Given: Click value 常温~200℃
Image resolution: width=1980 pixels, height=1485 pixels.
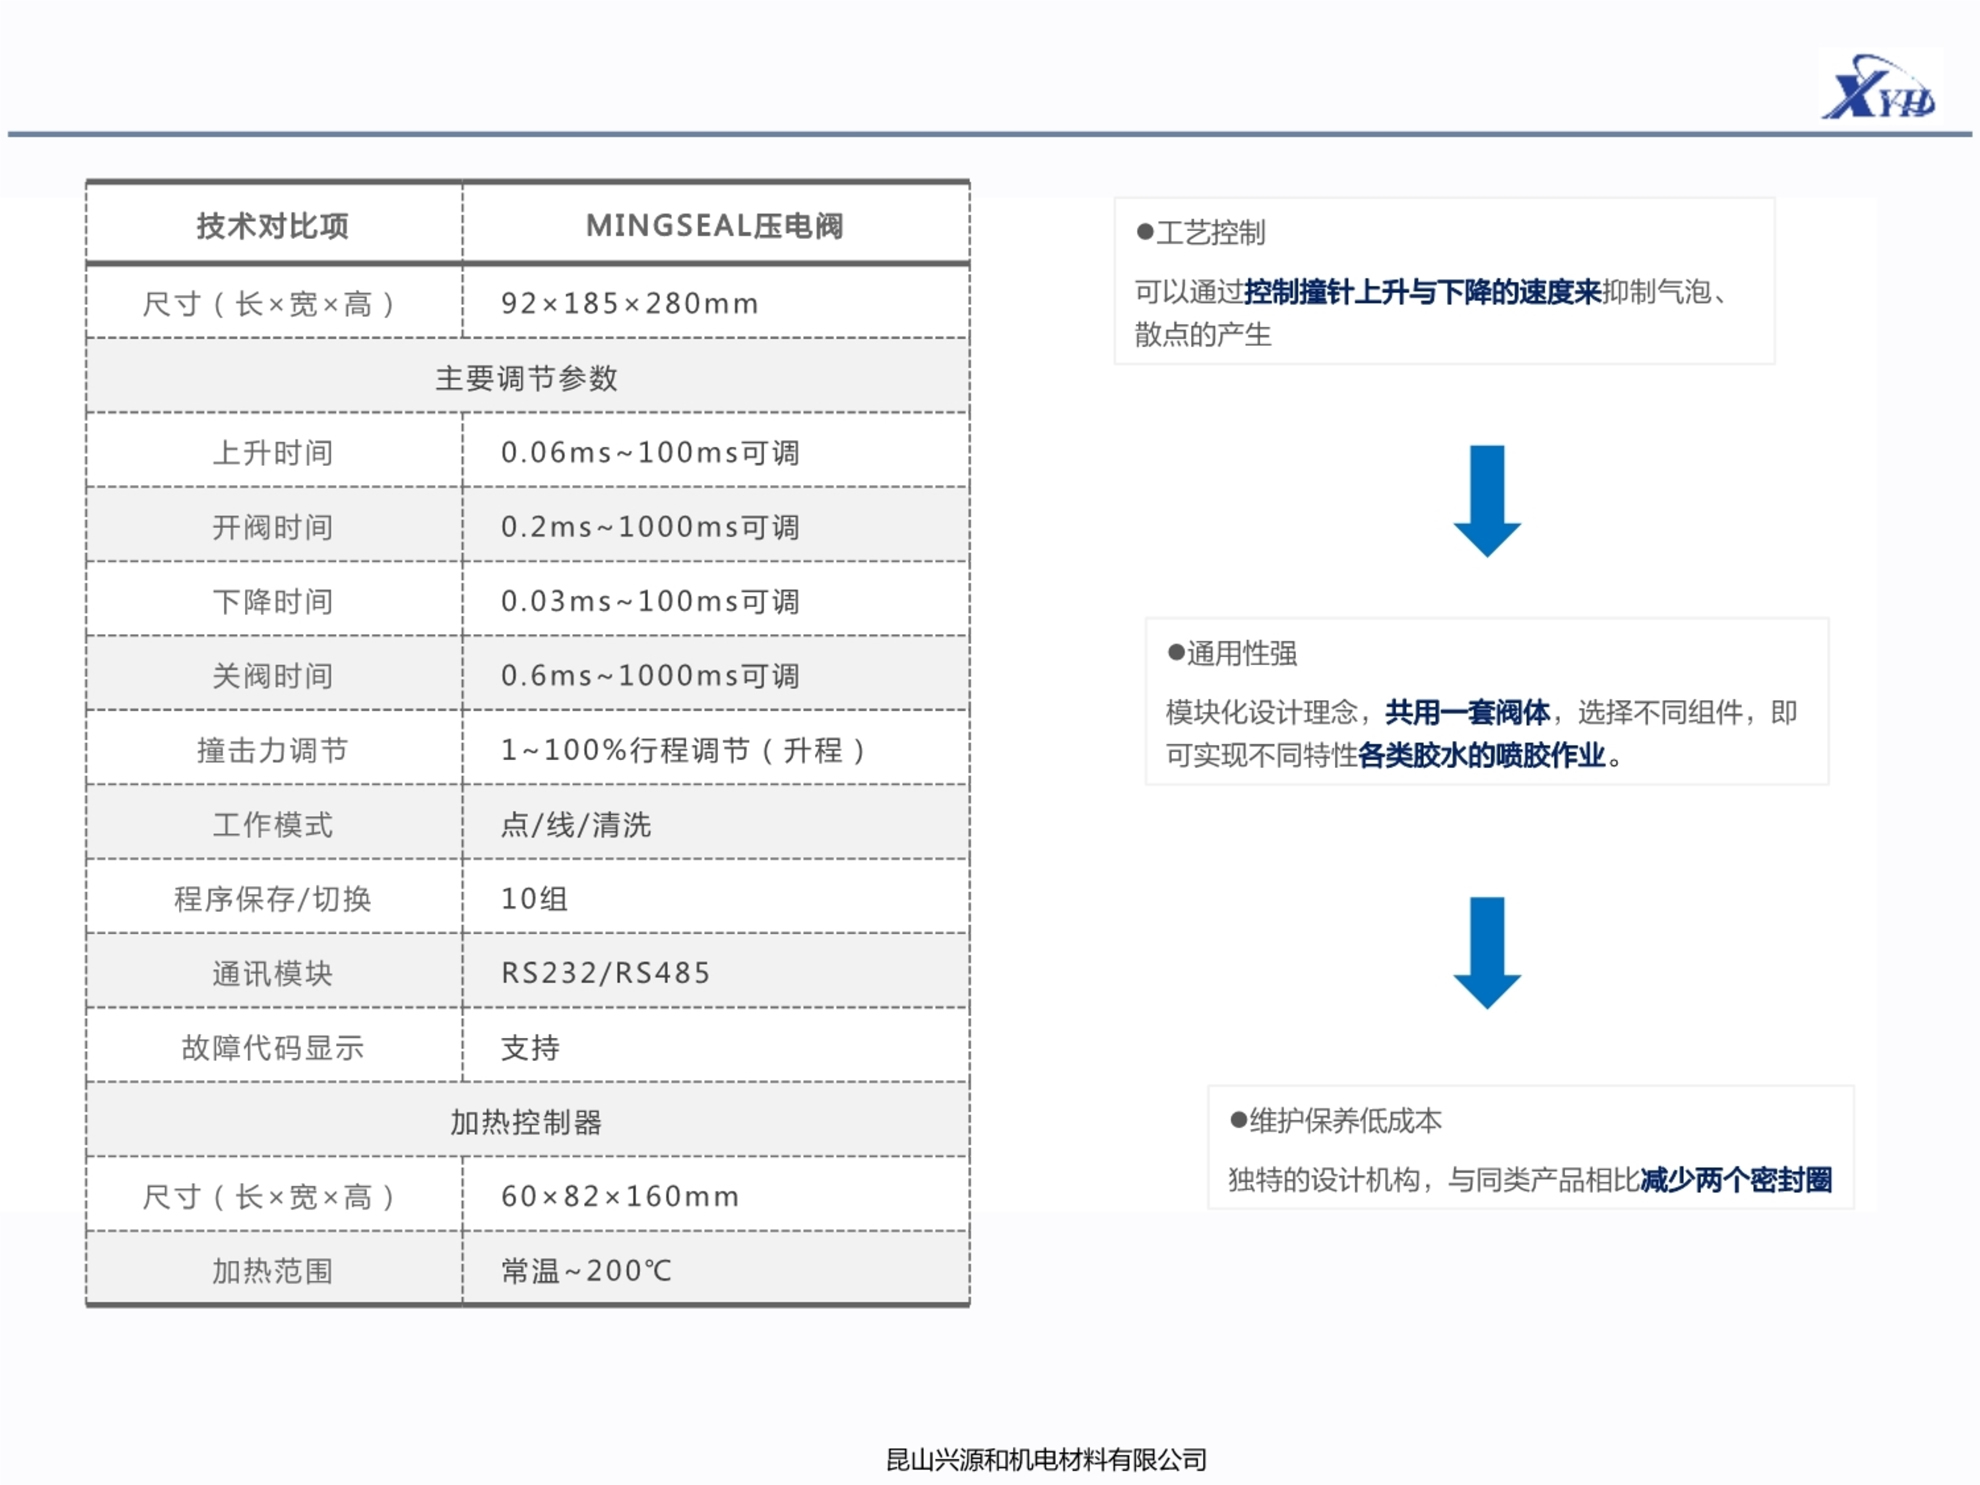Looking at the screenshot, I should pyautogui.click(x=586, y=1271).
